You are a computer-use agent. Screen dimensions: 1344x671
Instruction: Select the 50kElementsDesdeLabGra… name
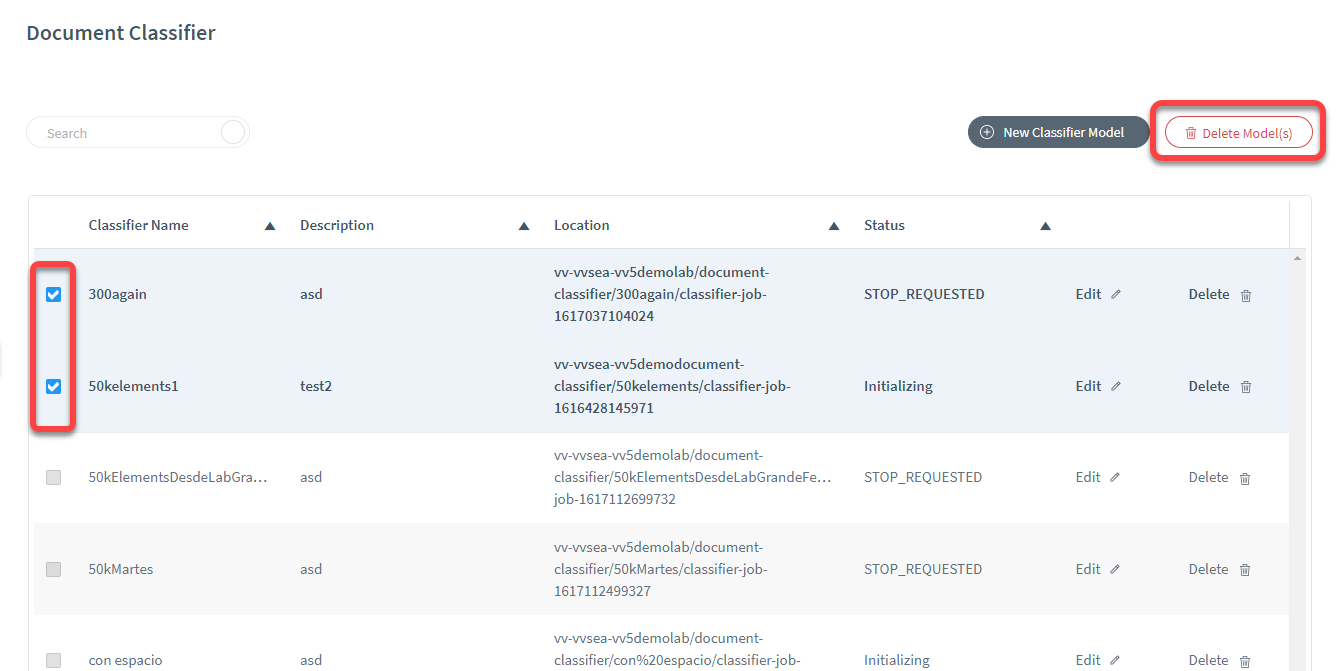[x=178, y=477]
